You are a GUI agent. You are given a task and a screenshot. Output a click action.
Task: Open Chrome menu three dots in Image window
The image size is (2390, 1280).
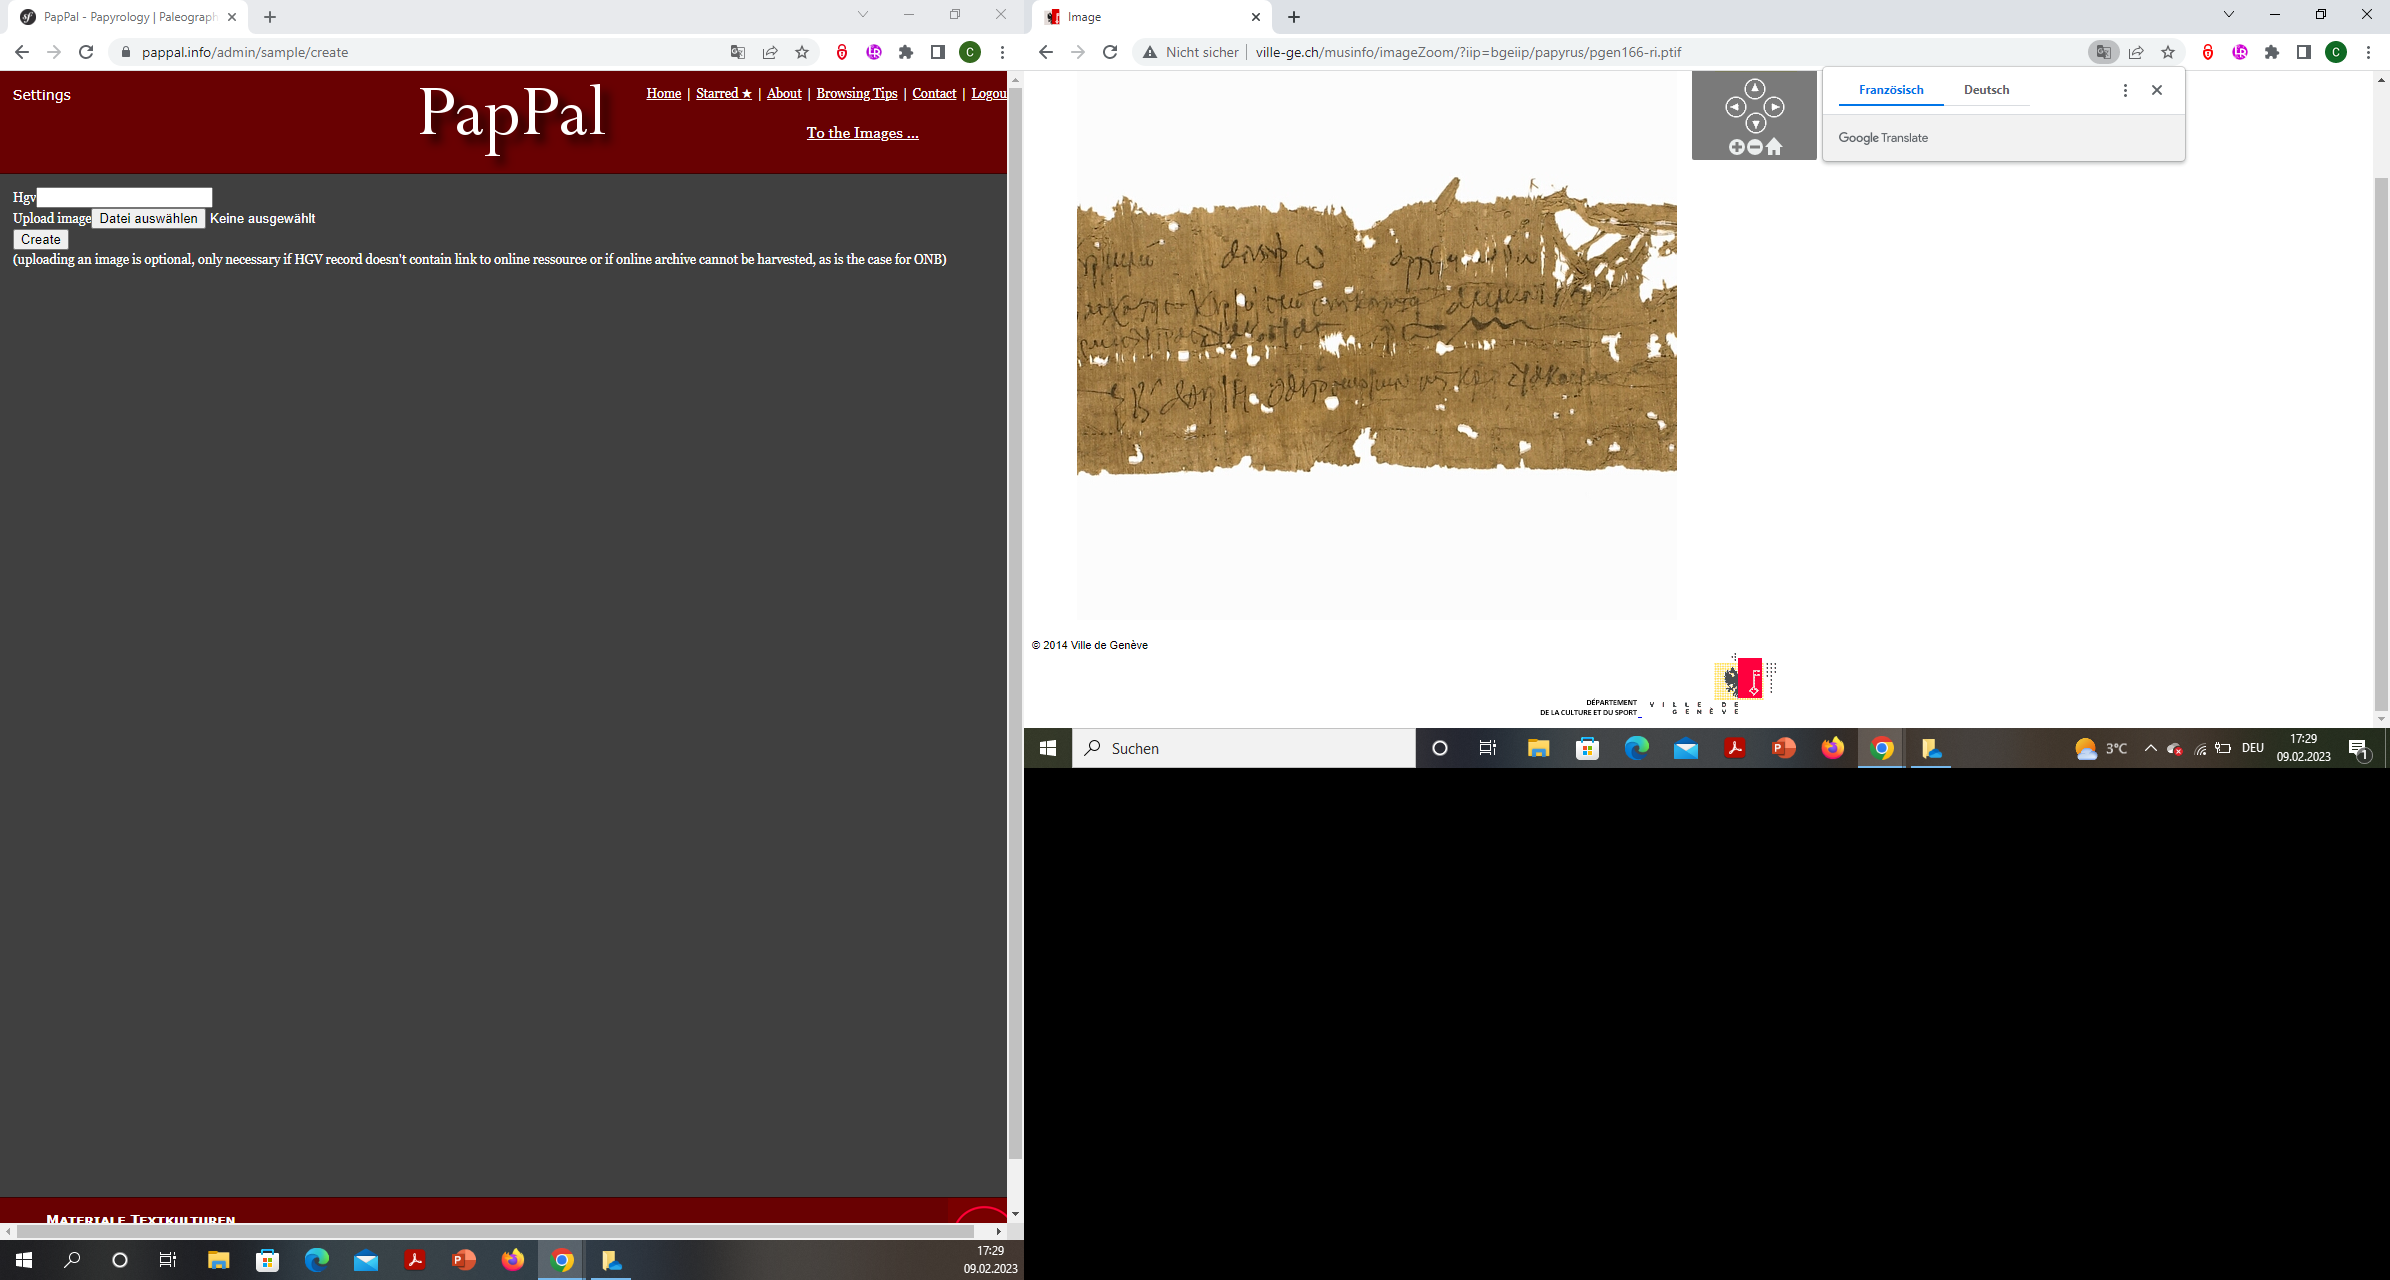coord(2368,52)
